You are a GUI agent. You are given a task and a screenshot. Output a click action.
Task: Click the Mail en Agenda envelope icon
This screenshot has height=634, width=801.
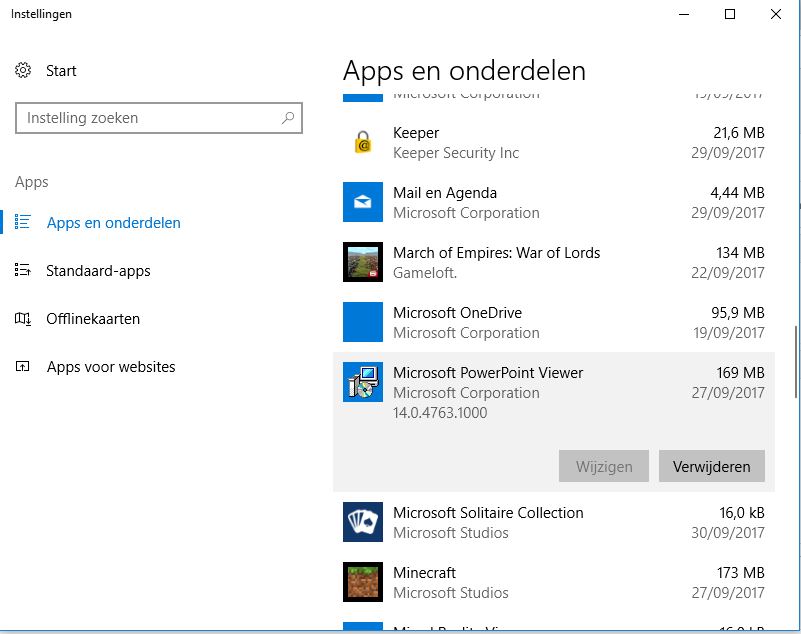coord(362,202)
